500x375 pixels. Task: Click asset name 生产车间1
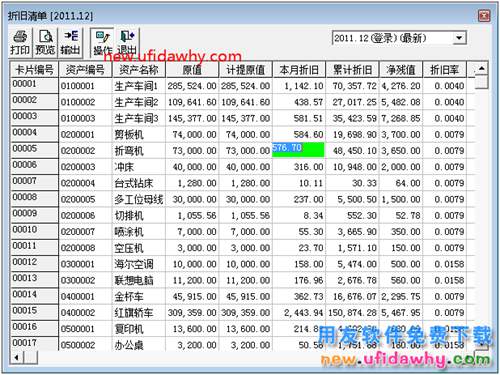[136, 86]
